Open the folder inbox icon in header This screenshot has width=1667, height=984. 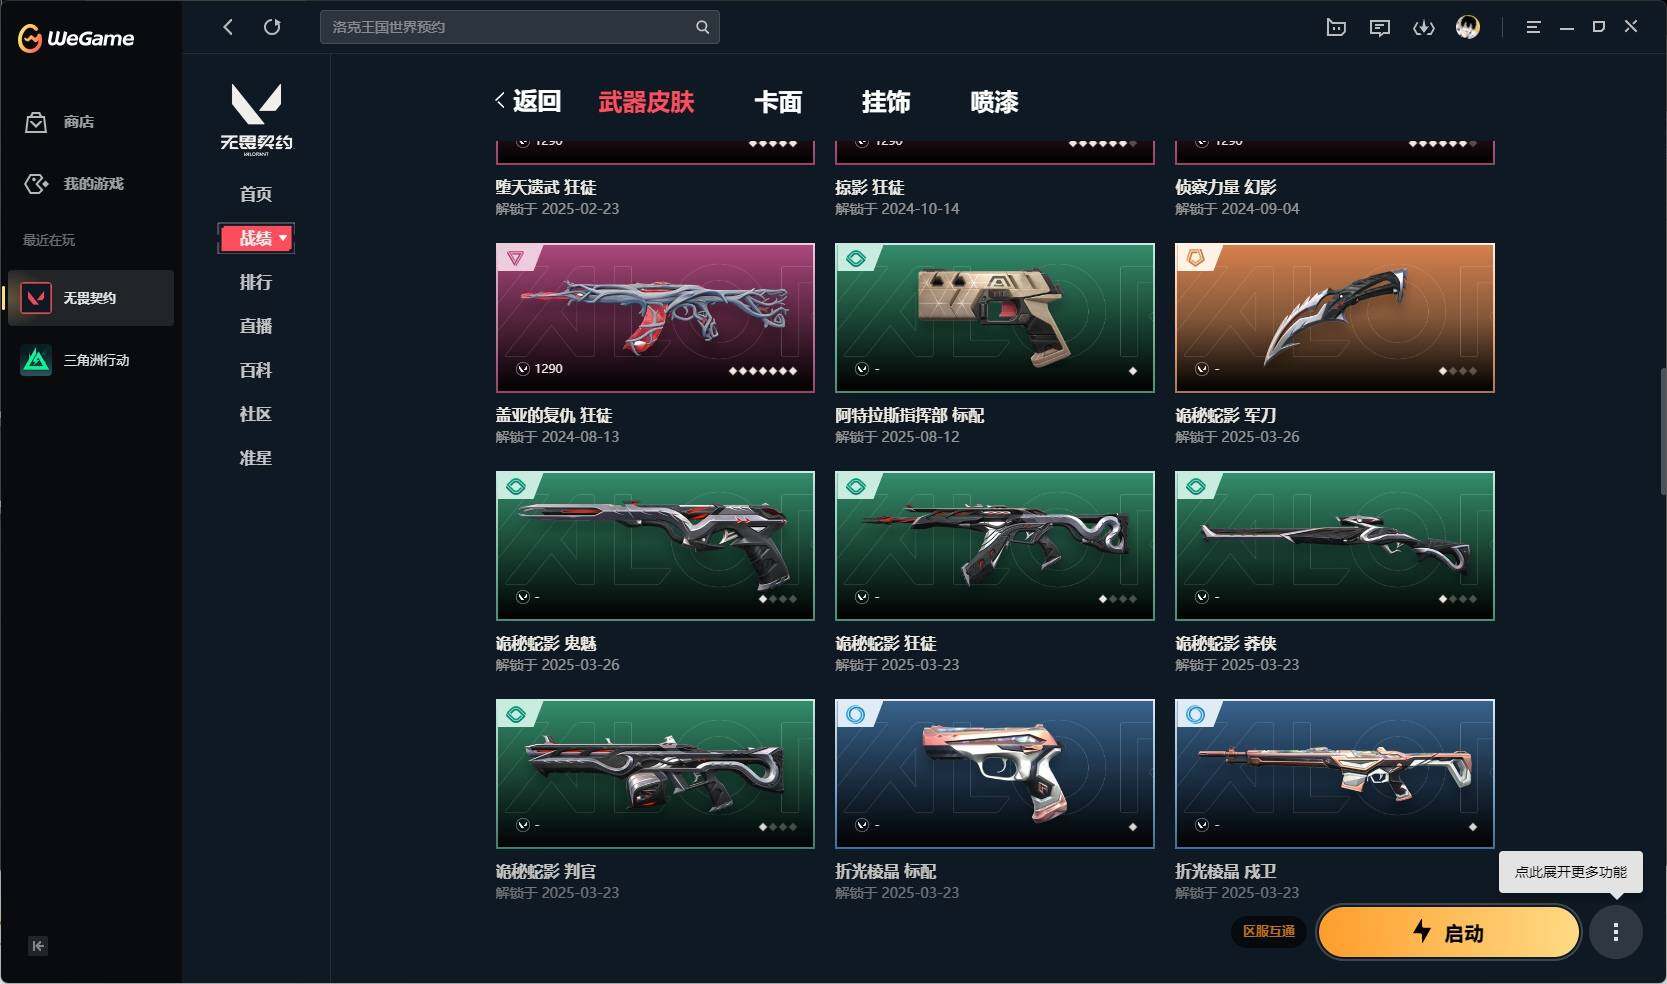pyautogui.click(x=1336, y=28)
